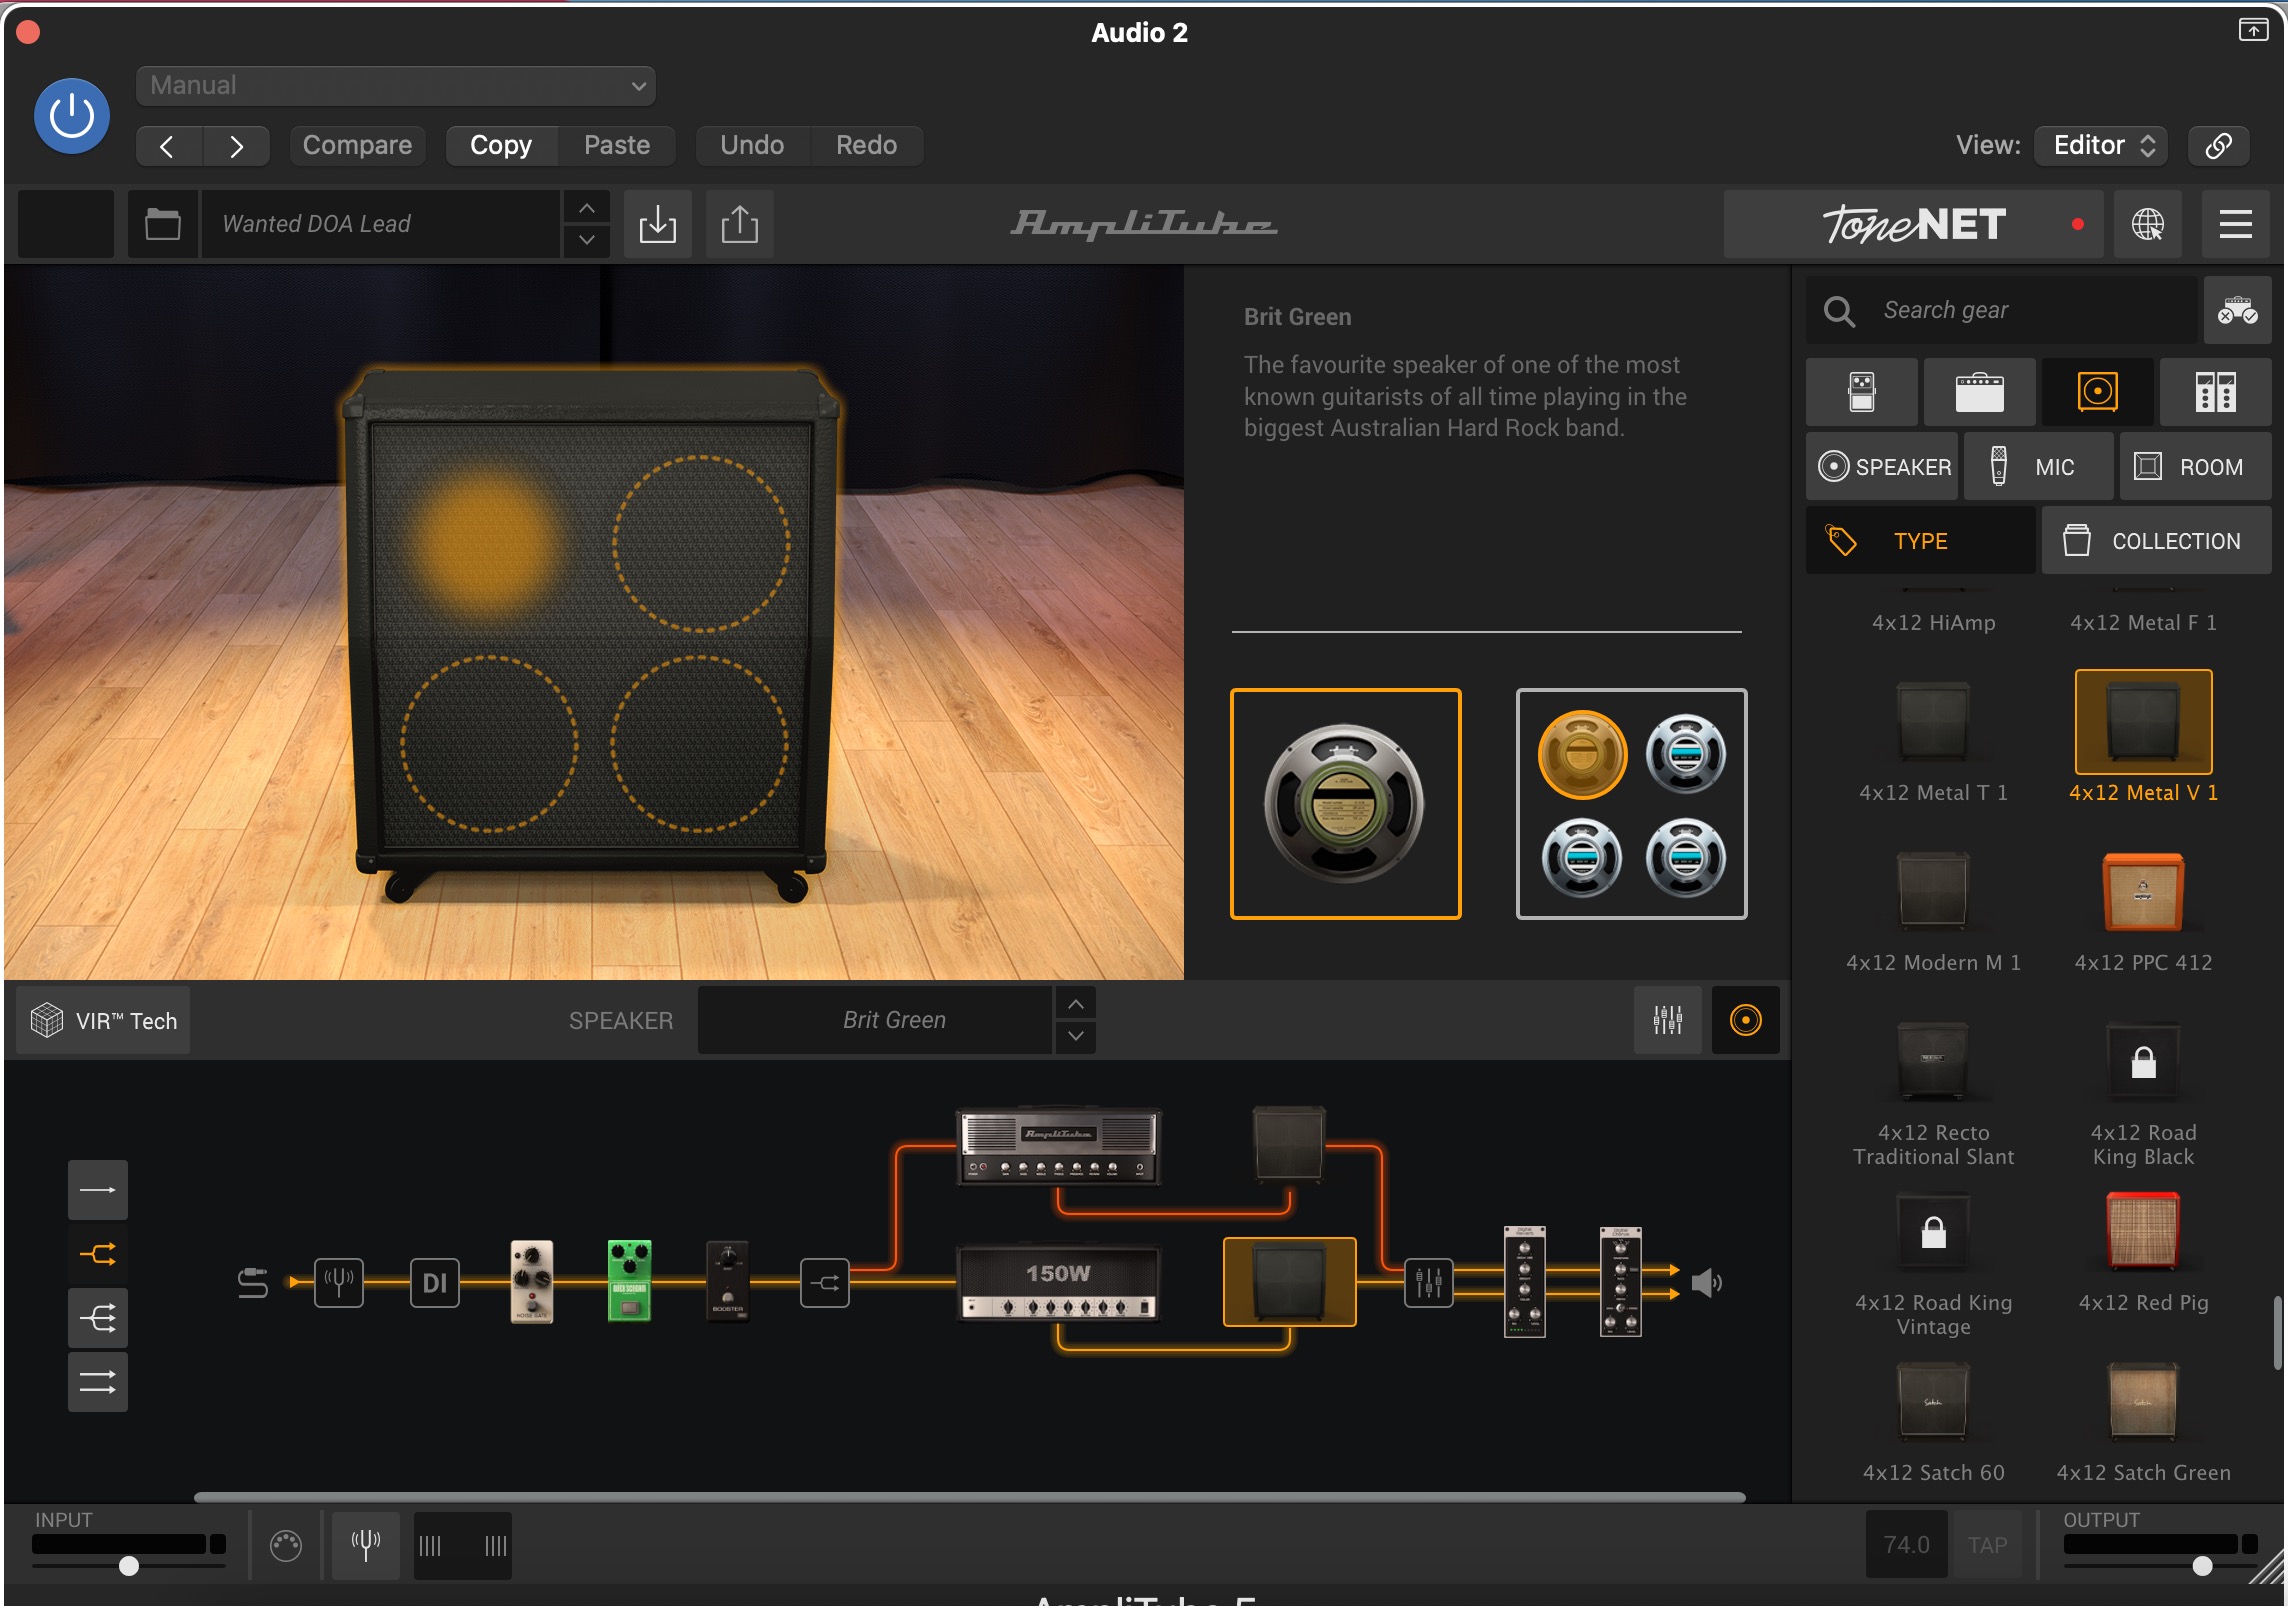Click the link chain icon
Screen dimensions: 2288x1606
(2218, 146)
